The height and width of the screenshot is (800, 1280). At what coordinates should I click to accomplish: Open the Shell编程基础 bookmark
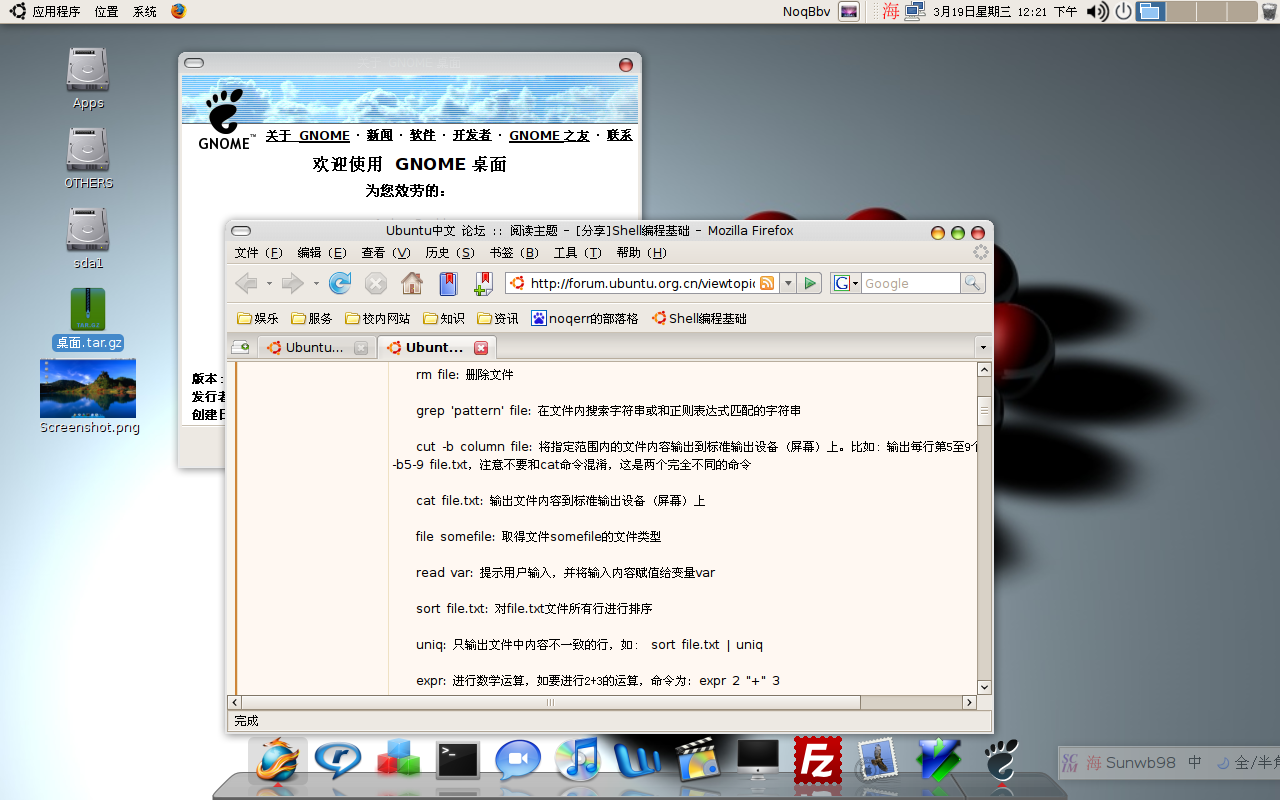tap(699, 318)
